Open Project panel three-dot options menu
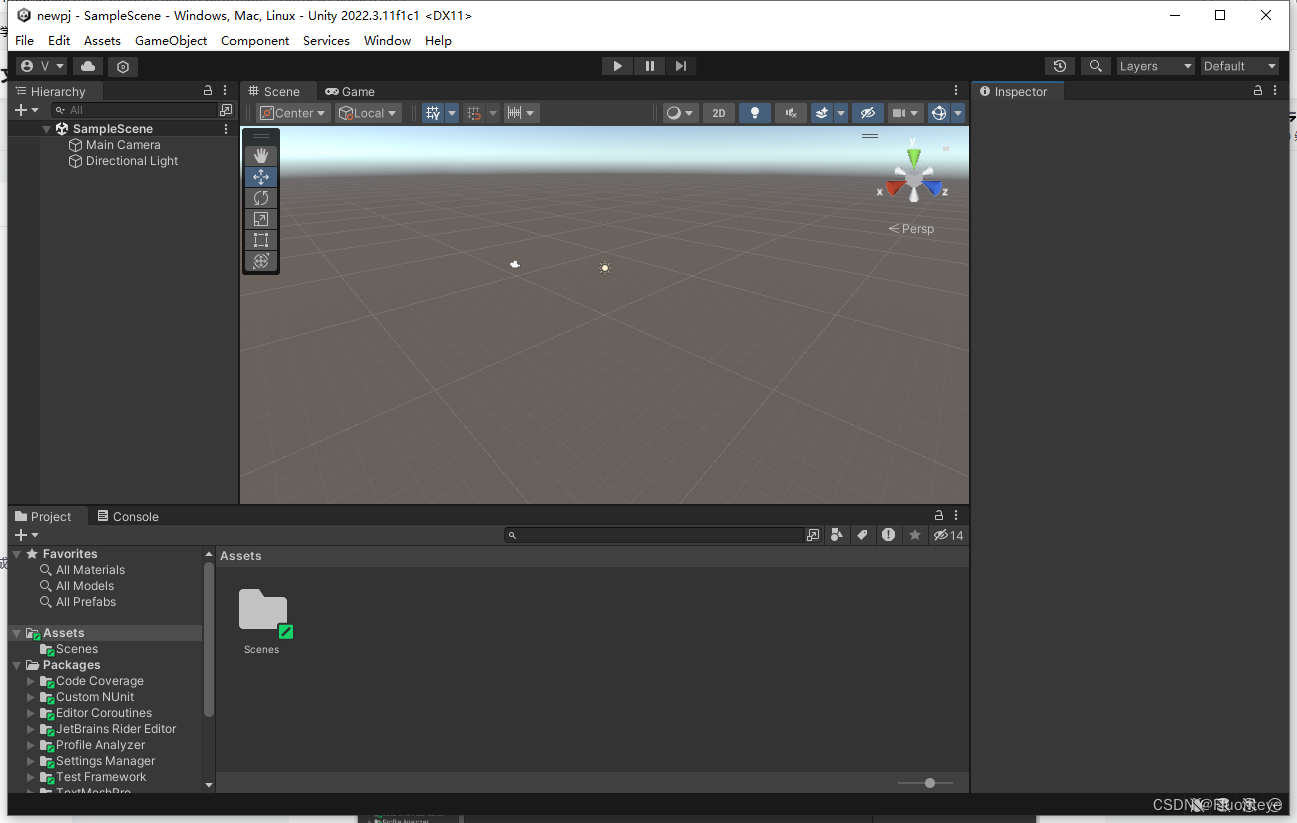 click(x=956, y=516)
